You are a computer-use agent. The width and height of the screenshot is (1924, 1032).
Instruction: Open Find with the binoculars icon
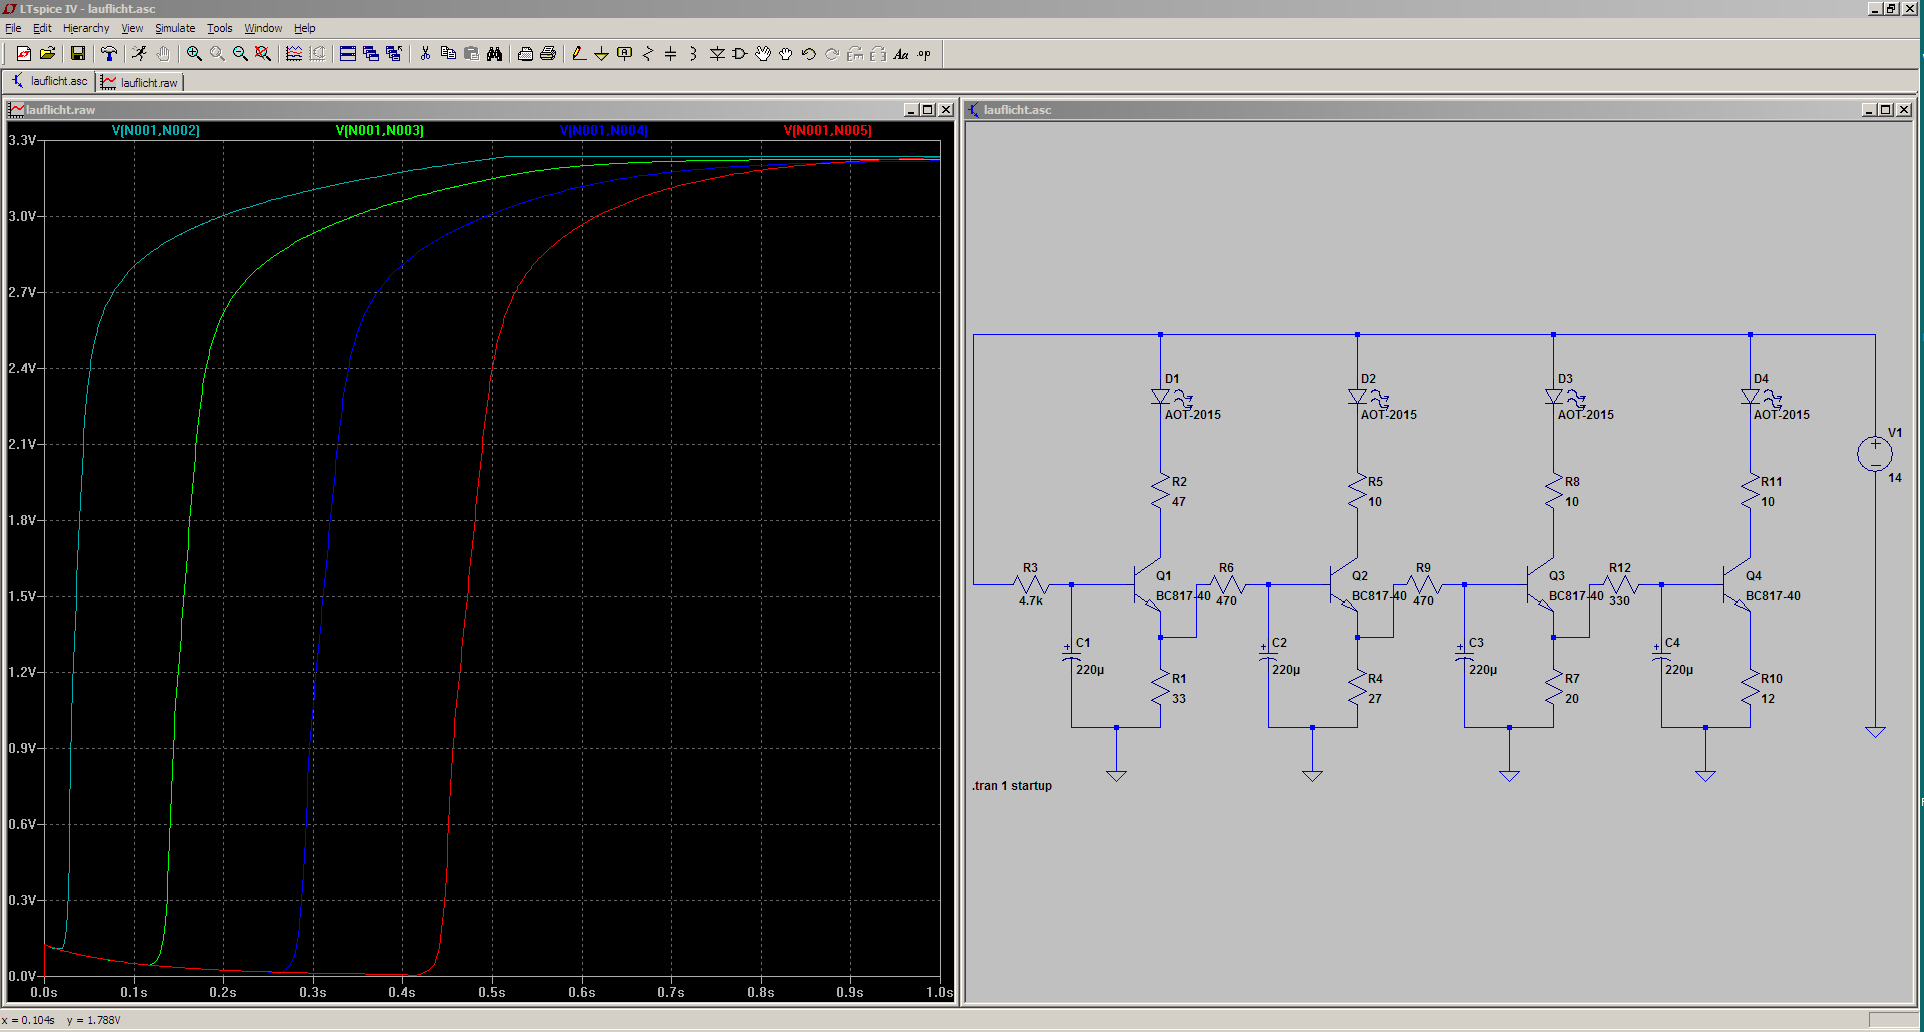click(494, 54)
